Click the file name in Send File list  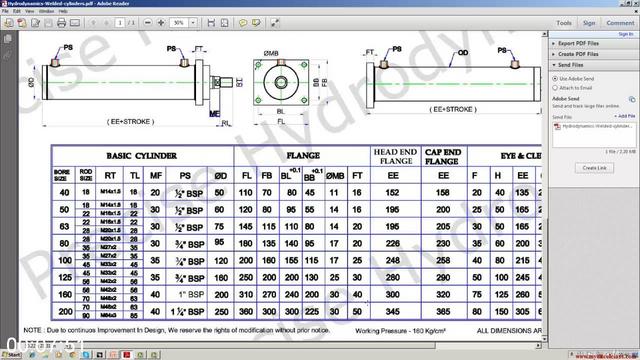597,127
